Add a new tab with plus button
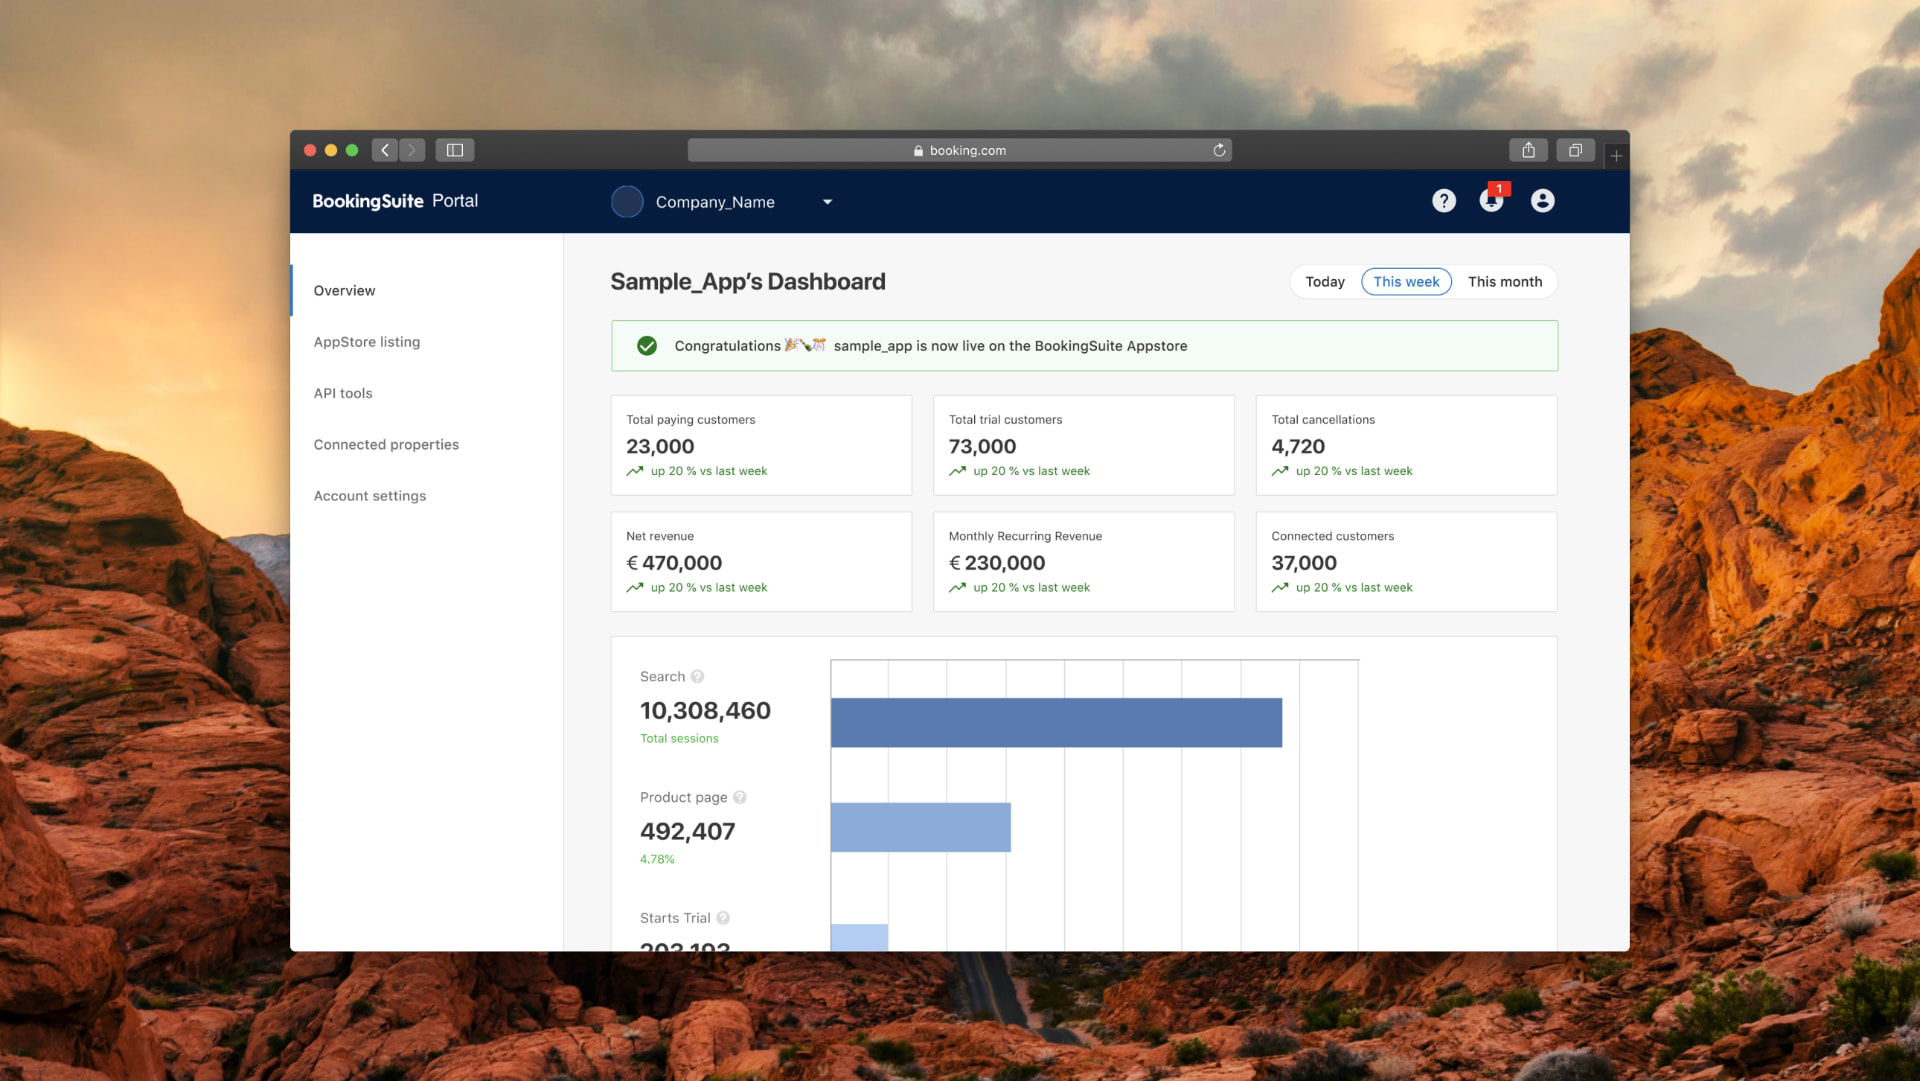The image size is (1920, 1081). 1616,155
